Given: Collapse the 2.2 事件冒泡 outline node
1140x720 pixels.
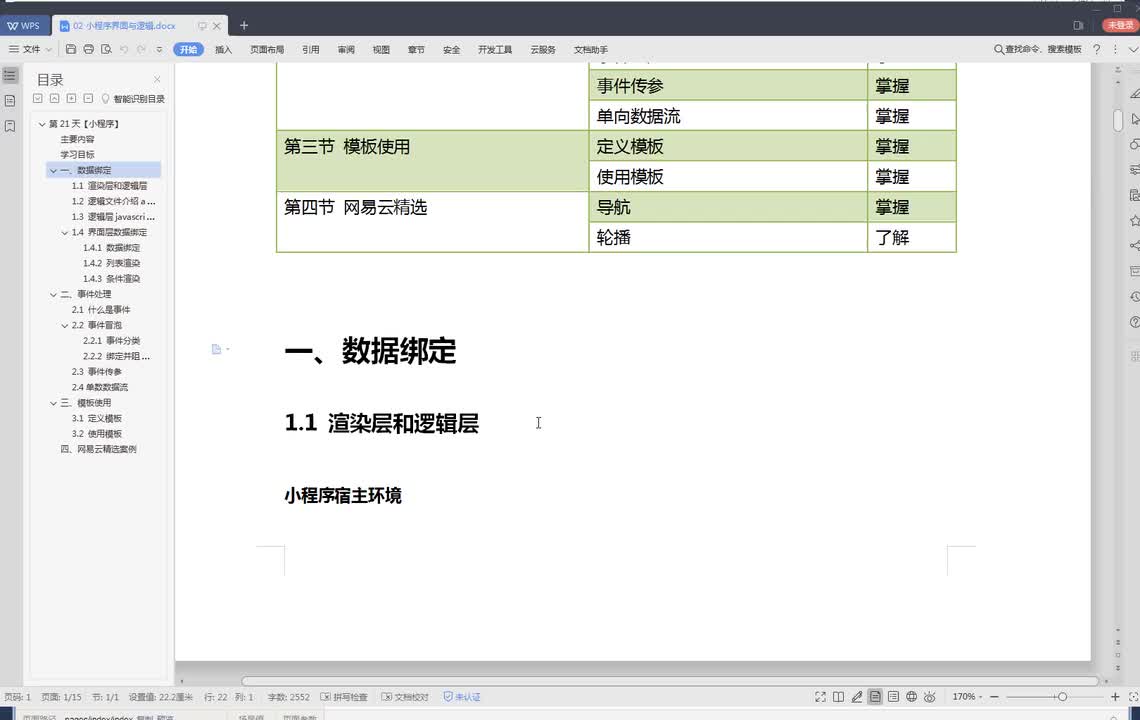Looking at the screenshot, I should (x=65, y=326).
